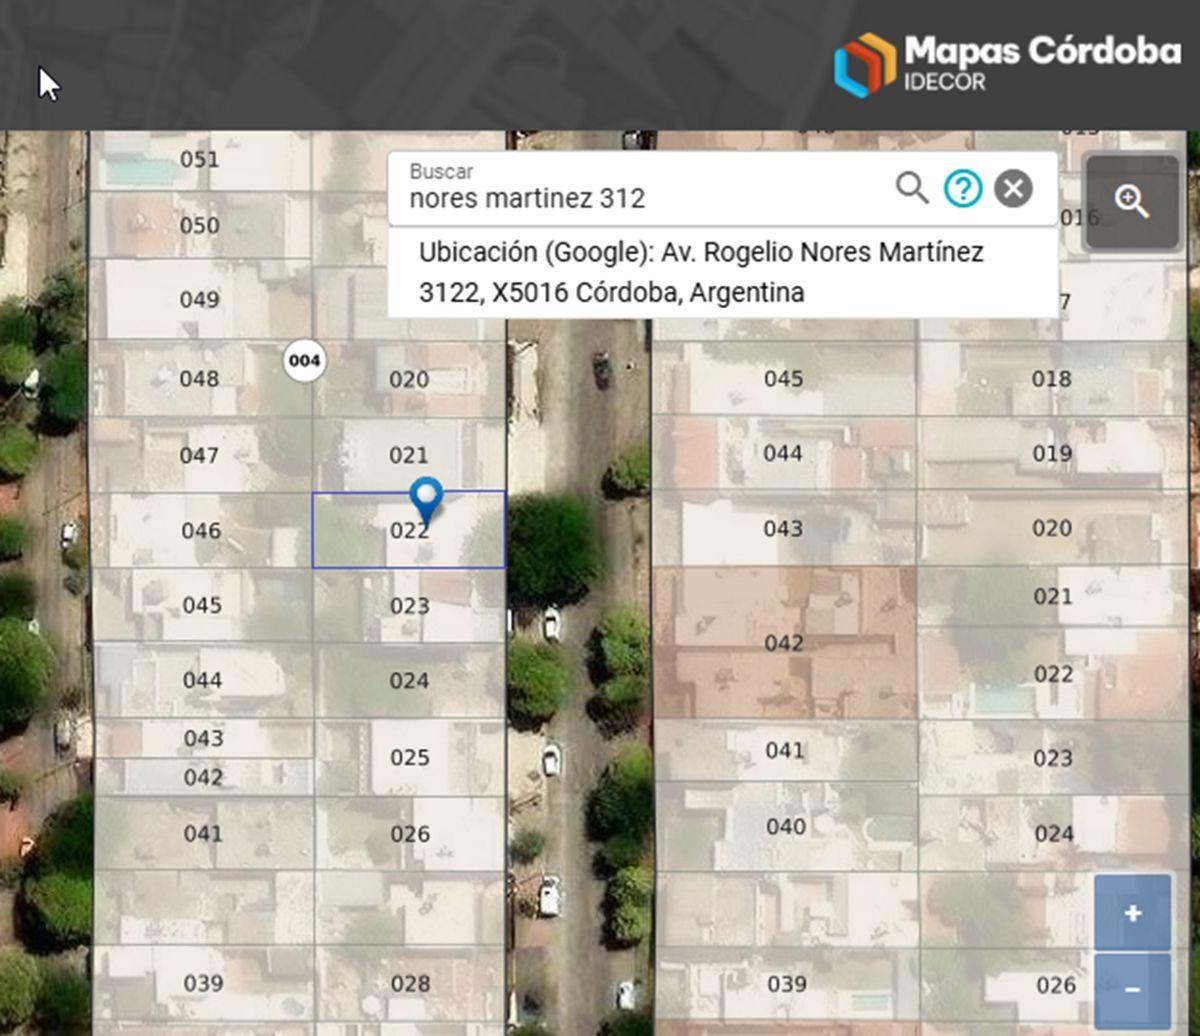Select parcel labeled 050
Viewport: 1200px width, 1036px height.
point(200,225)
